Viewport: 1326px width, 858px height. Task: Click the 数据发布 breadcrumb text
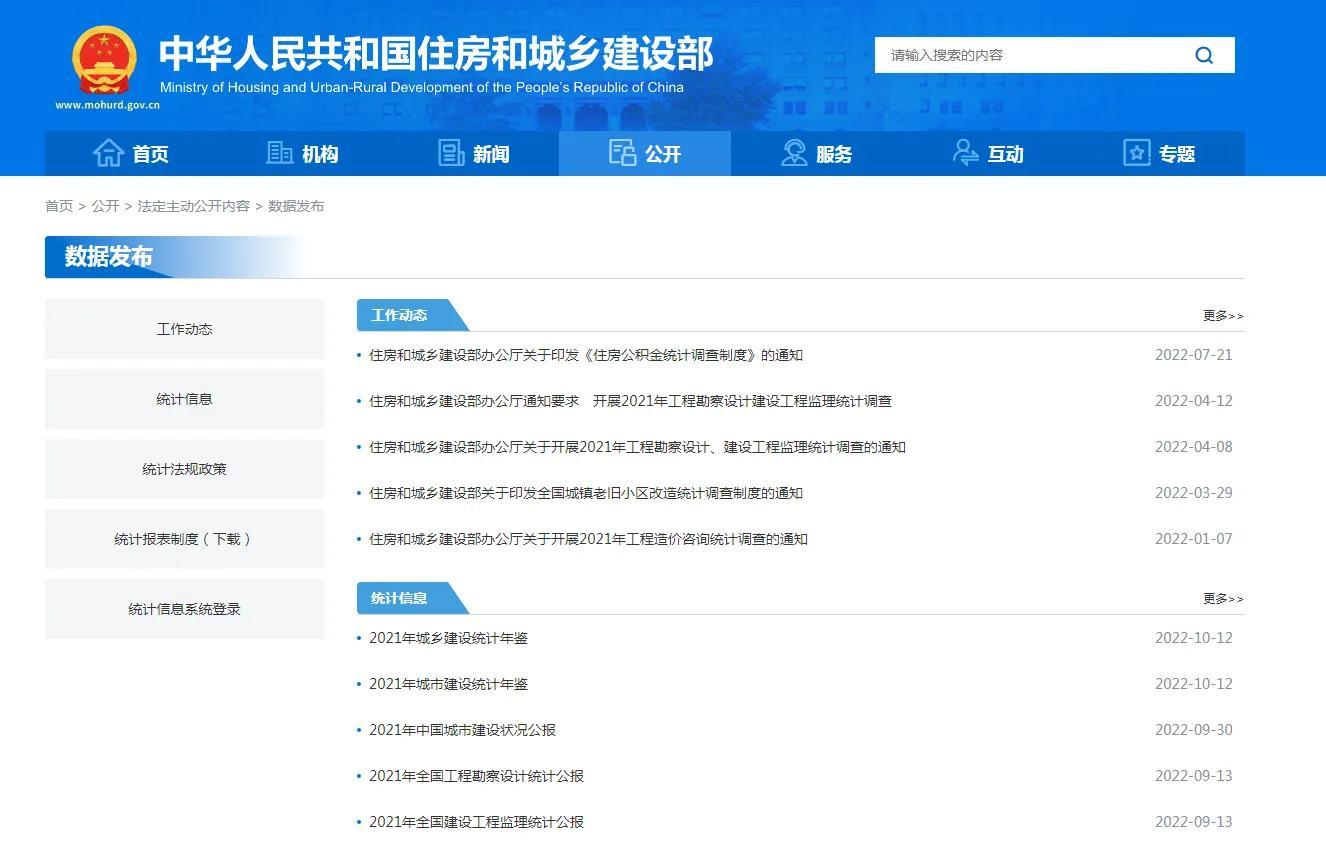point(296,206)
